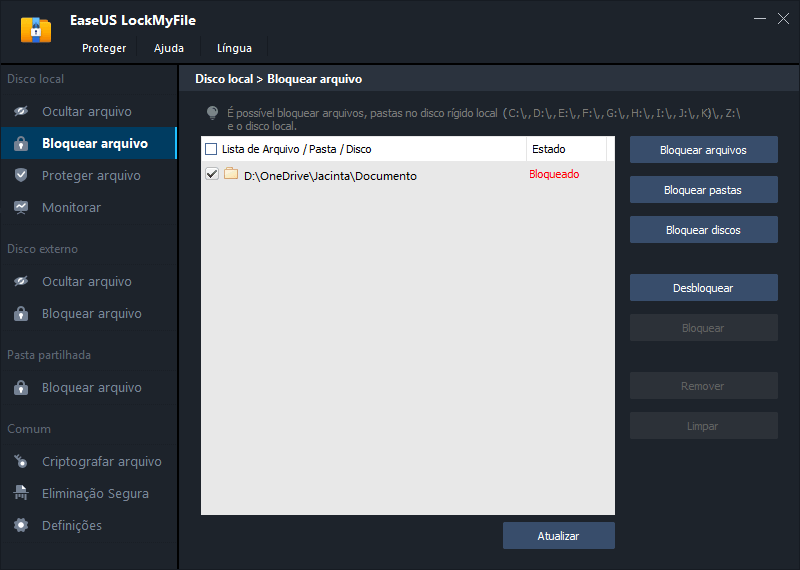This screenshot has height=570, width=800.
Task: Uncheck the D:\OneDrive\Jacinta\Documento row checkbox
Action: click(x=212, y=174)
